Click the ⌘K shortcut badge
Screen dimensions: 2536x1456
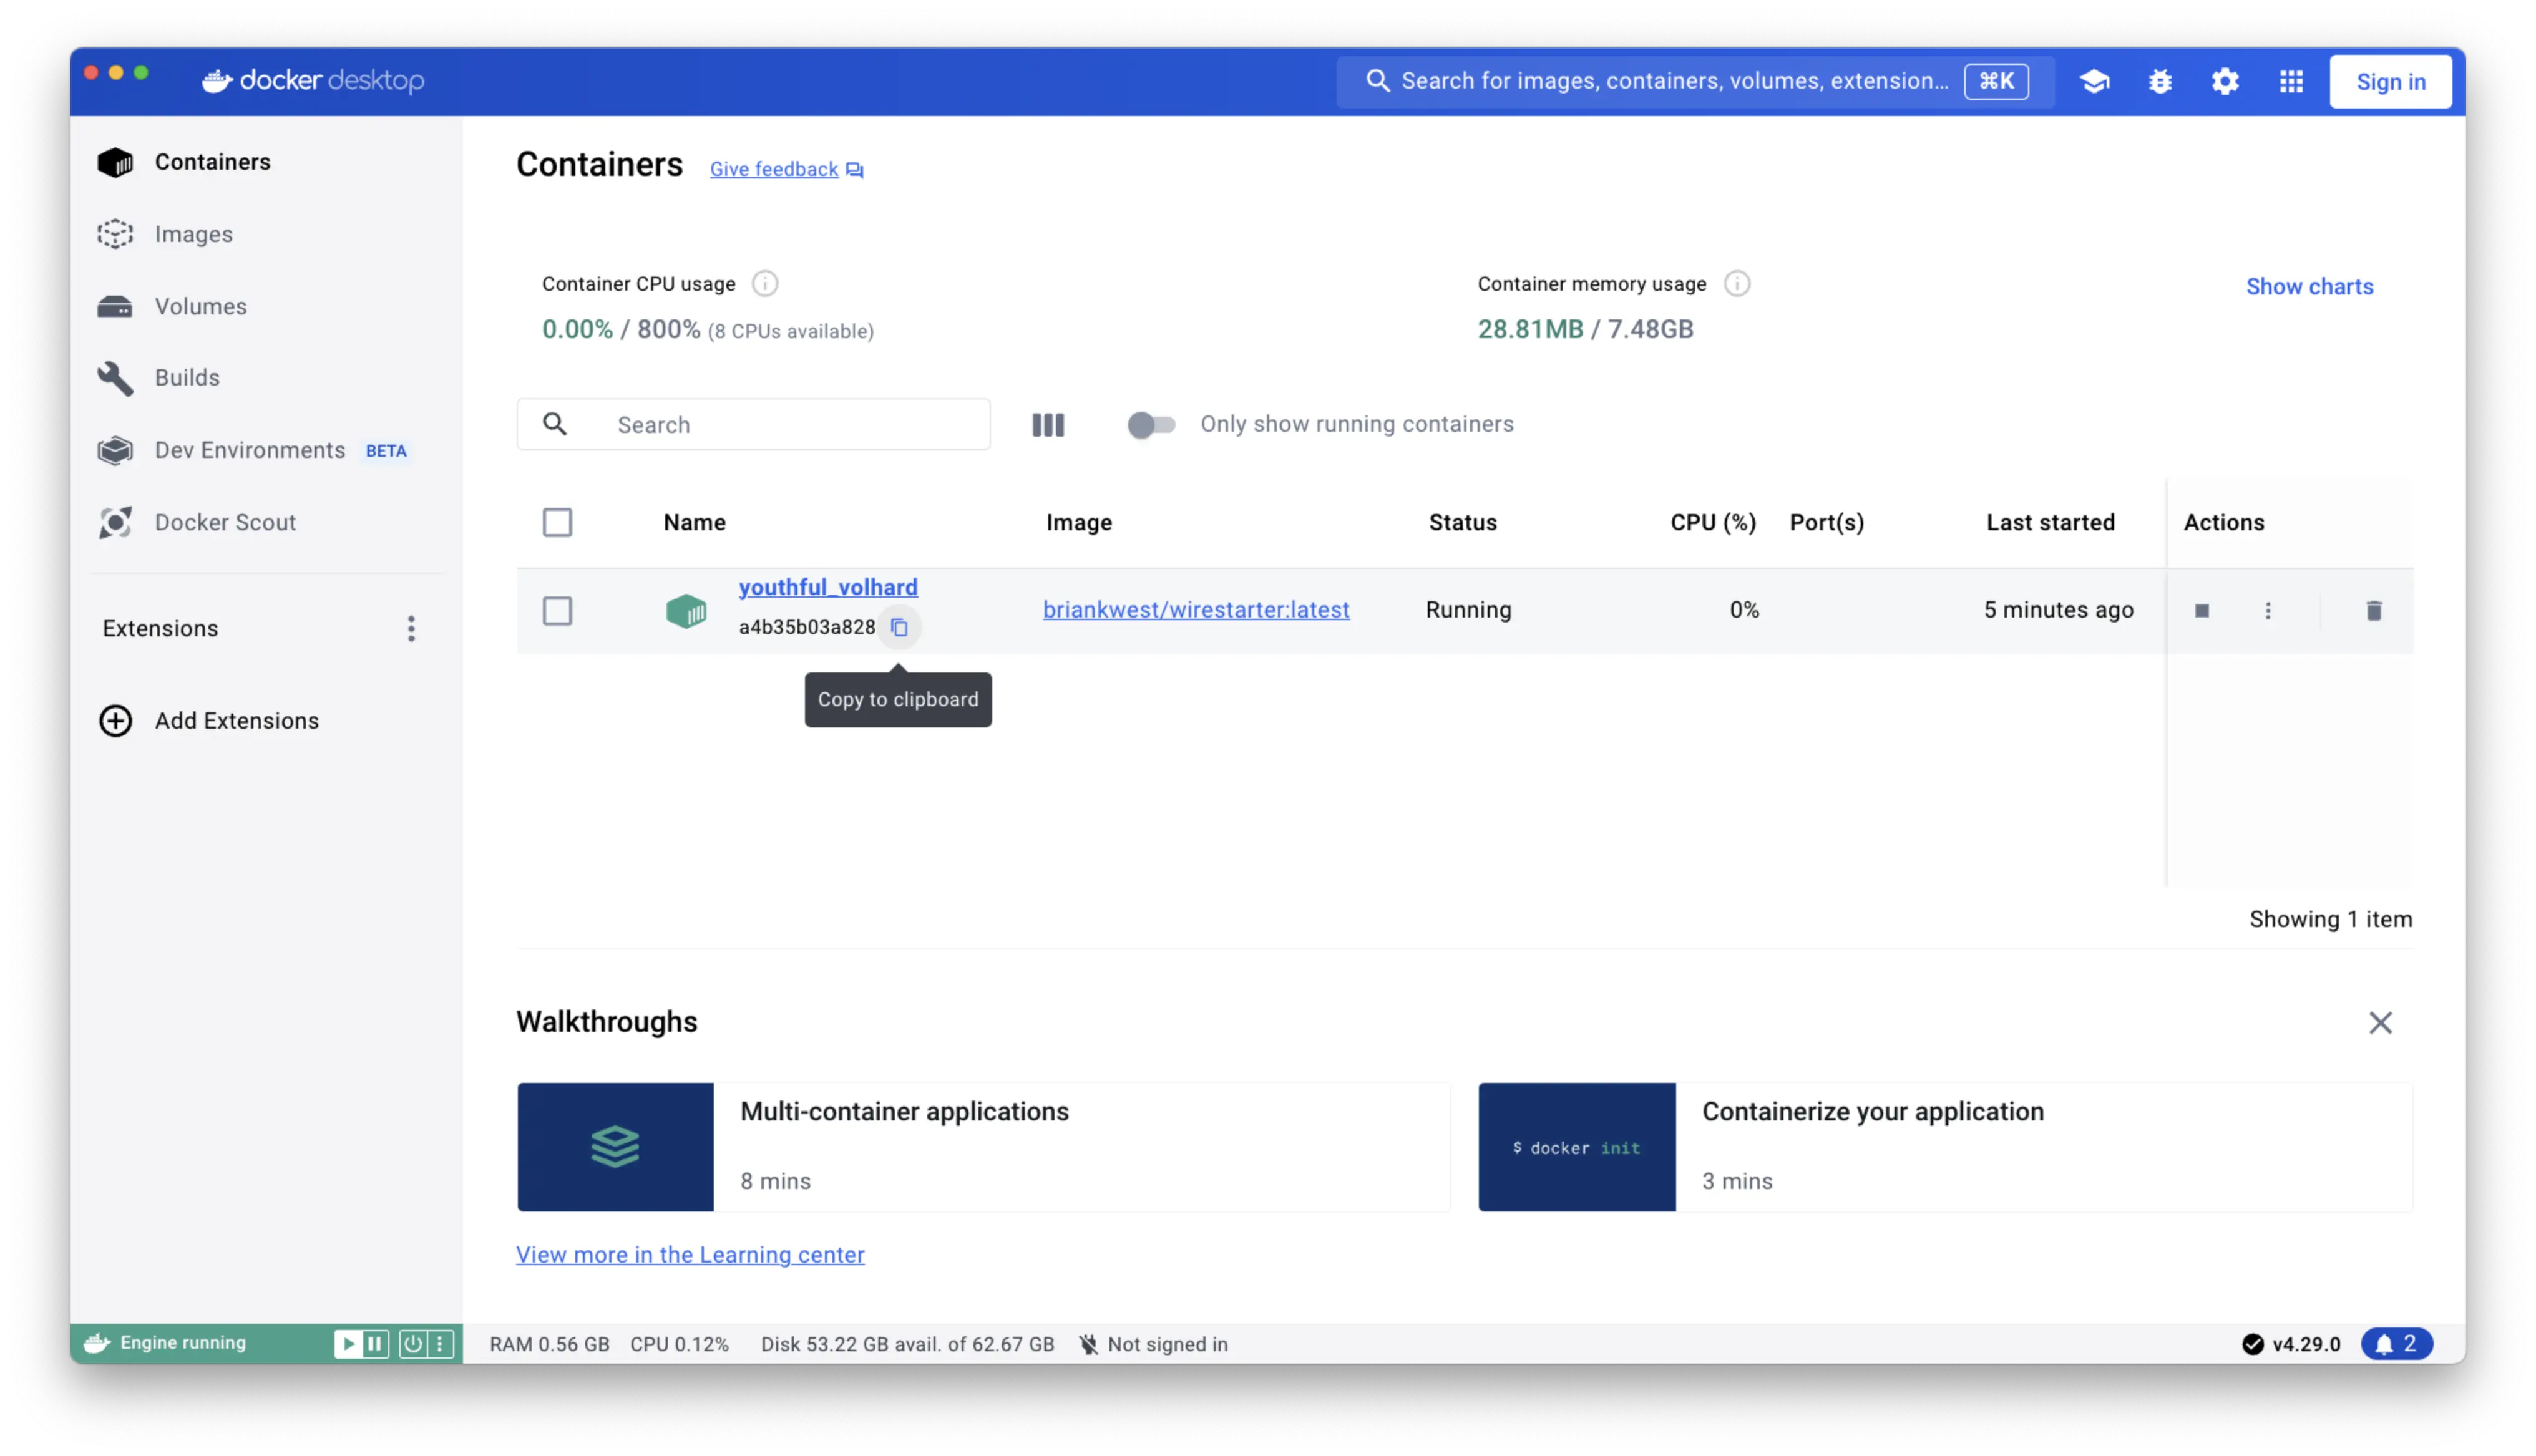[1996, 81]
